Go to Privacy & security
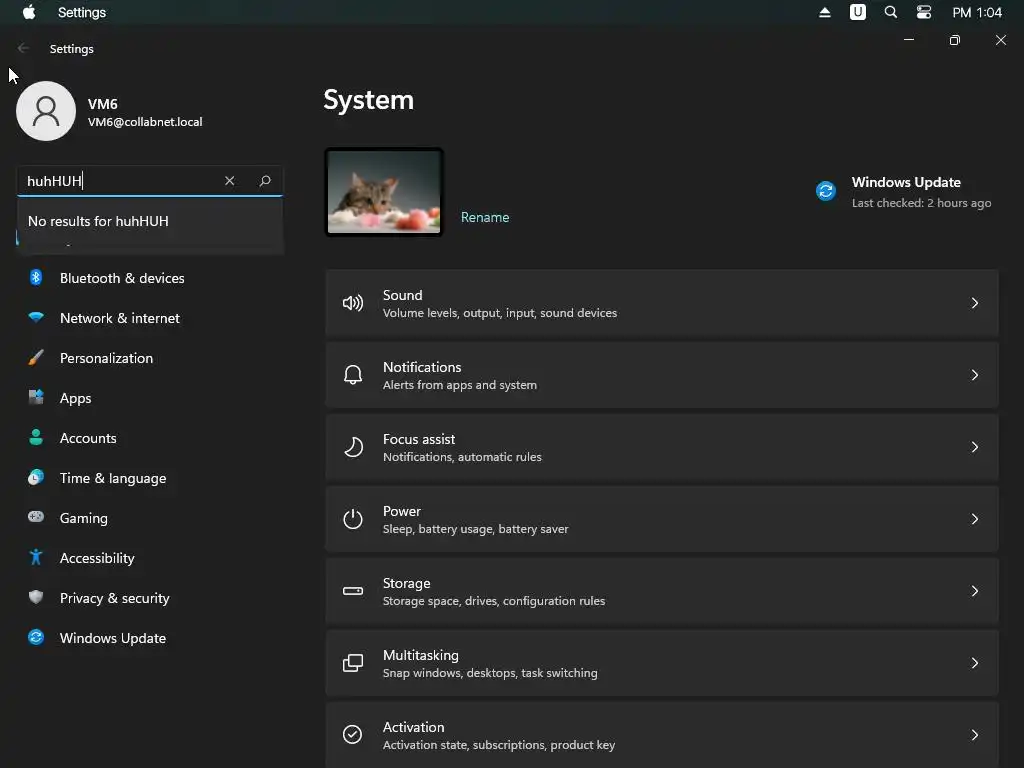1024x768 pixels. click(x=150, y=598)
